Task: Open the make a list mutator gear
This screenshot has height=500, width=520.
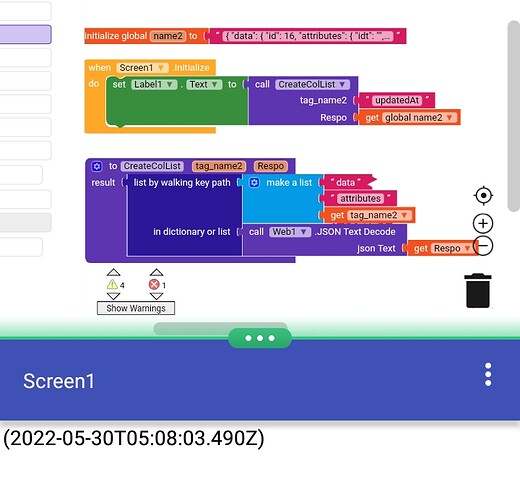Action: tap(254, 183)
